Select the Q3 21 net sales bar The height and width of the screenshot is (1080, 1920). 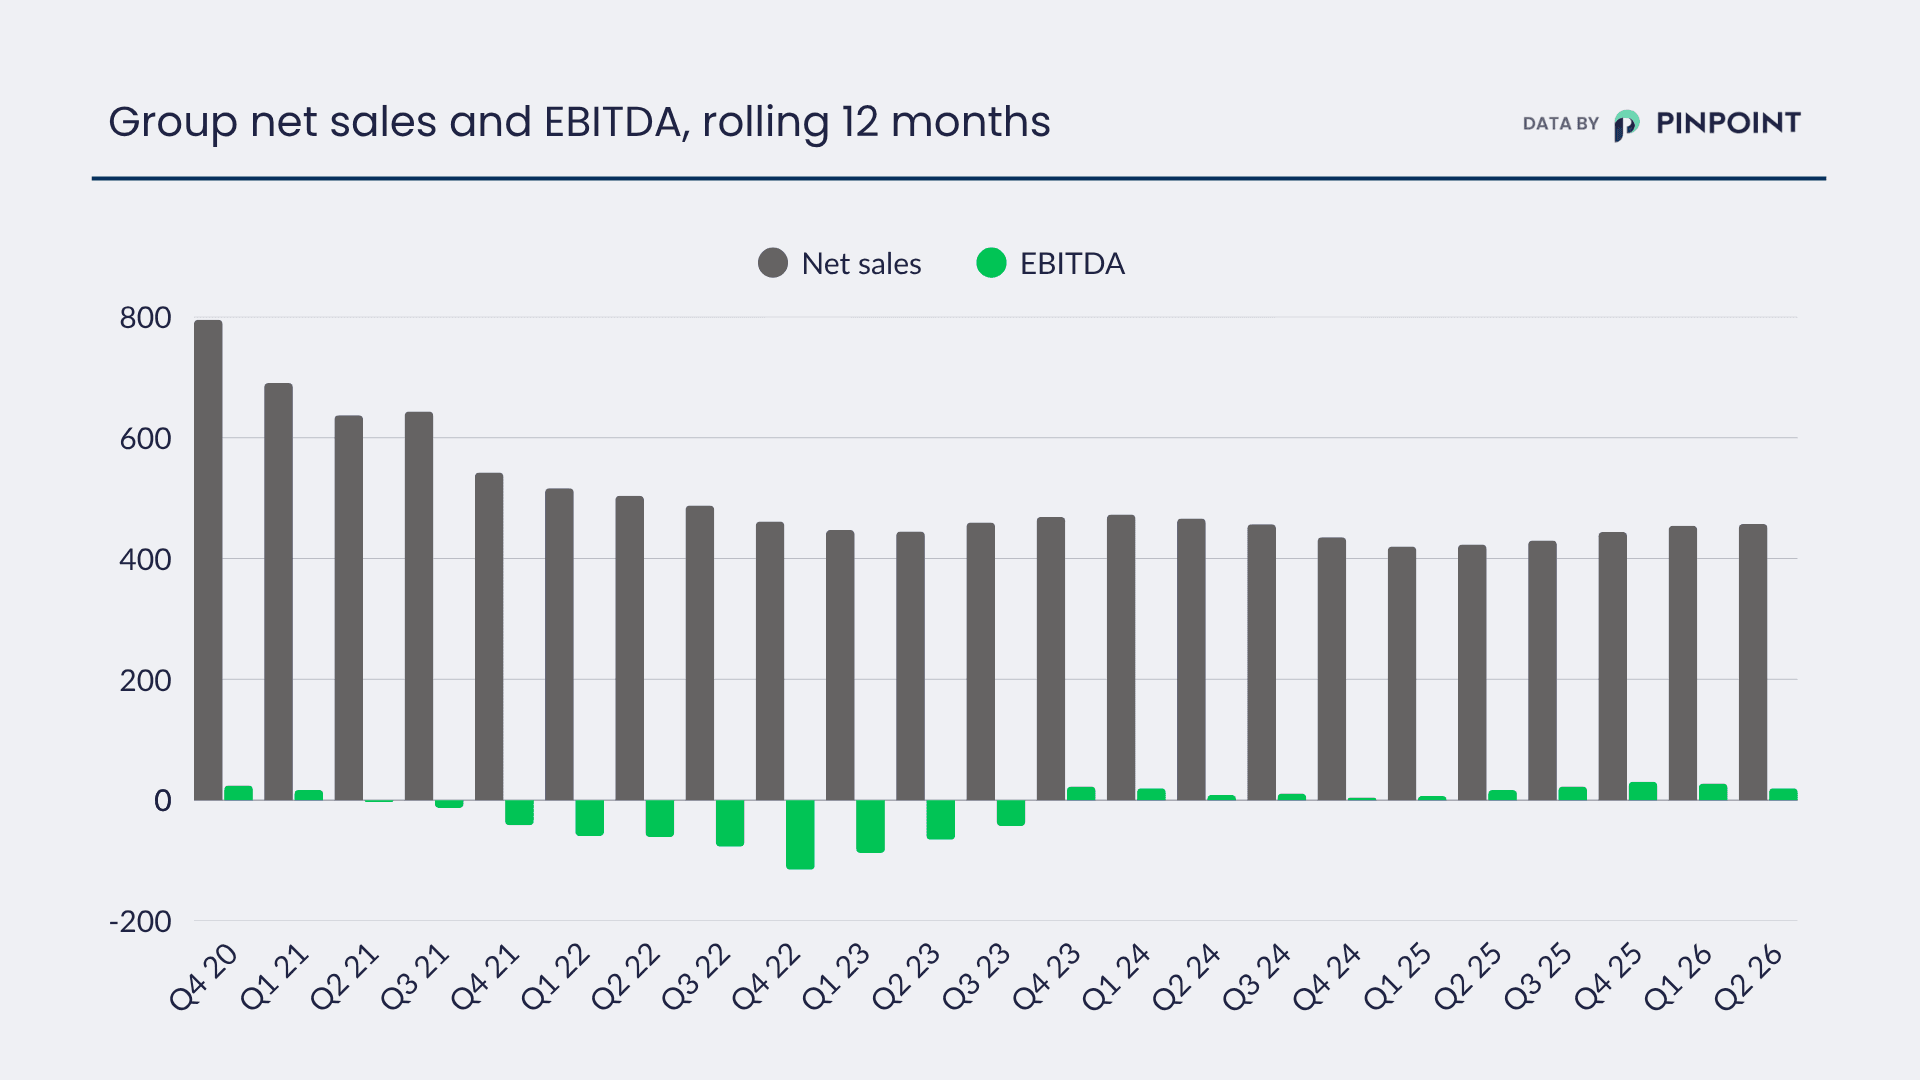click(x=419, y=606)
